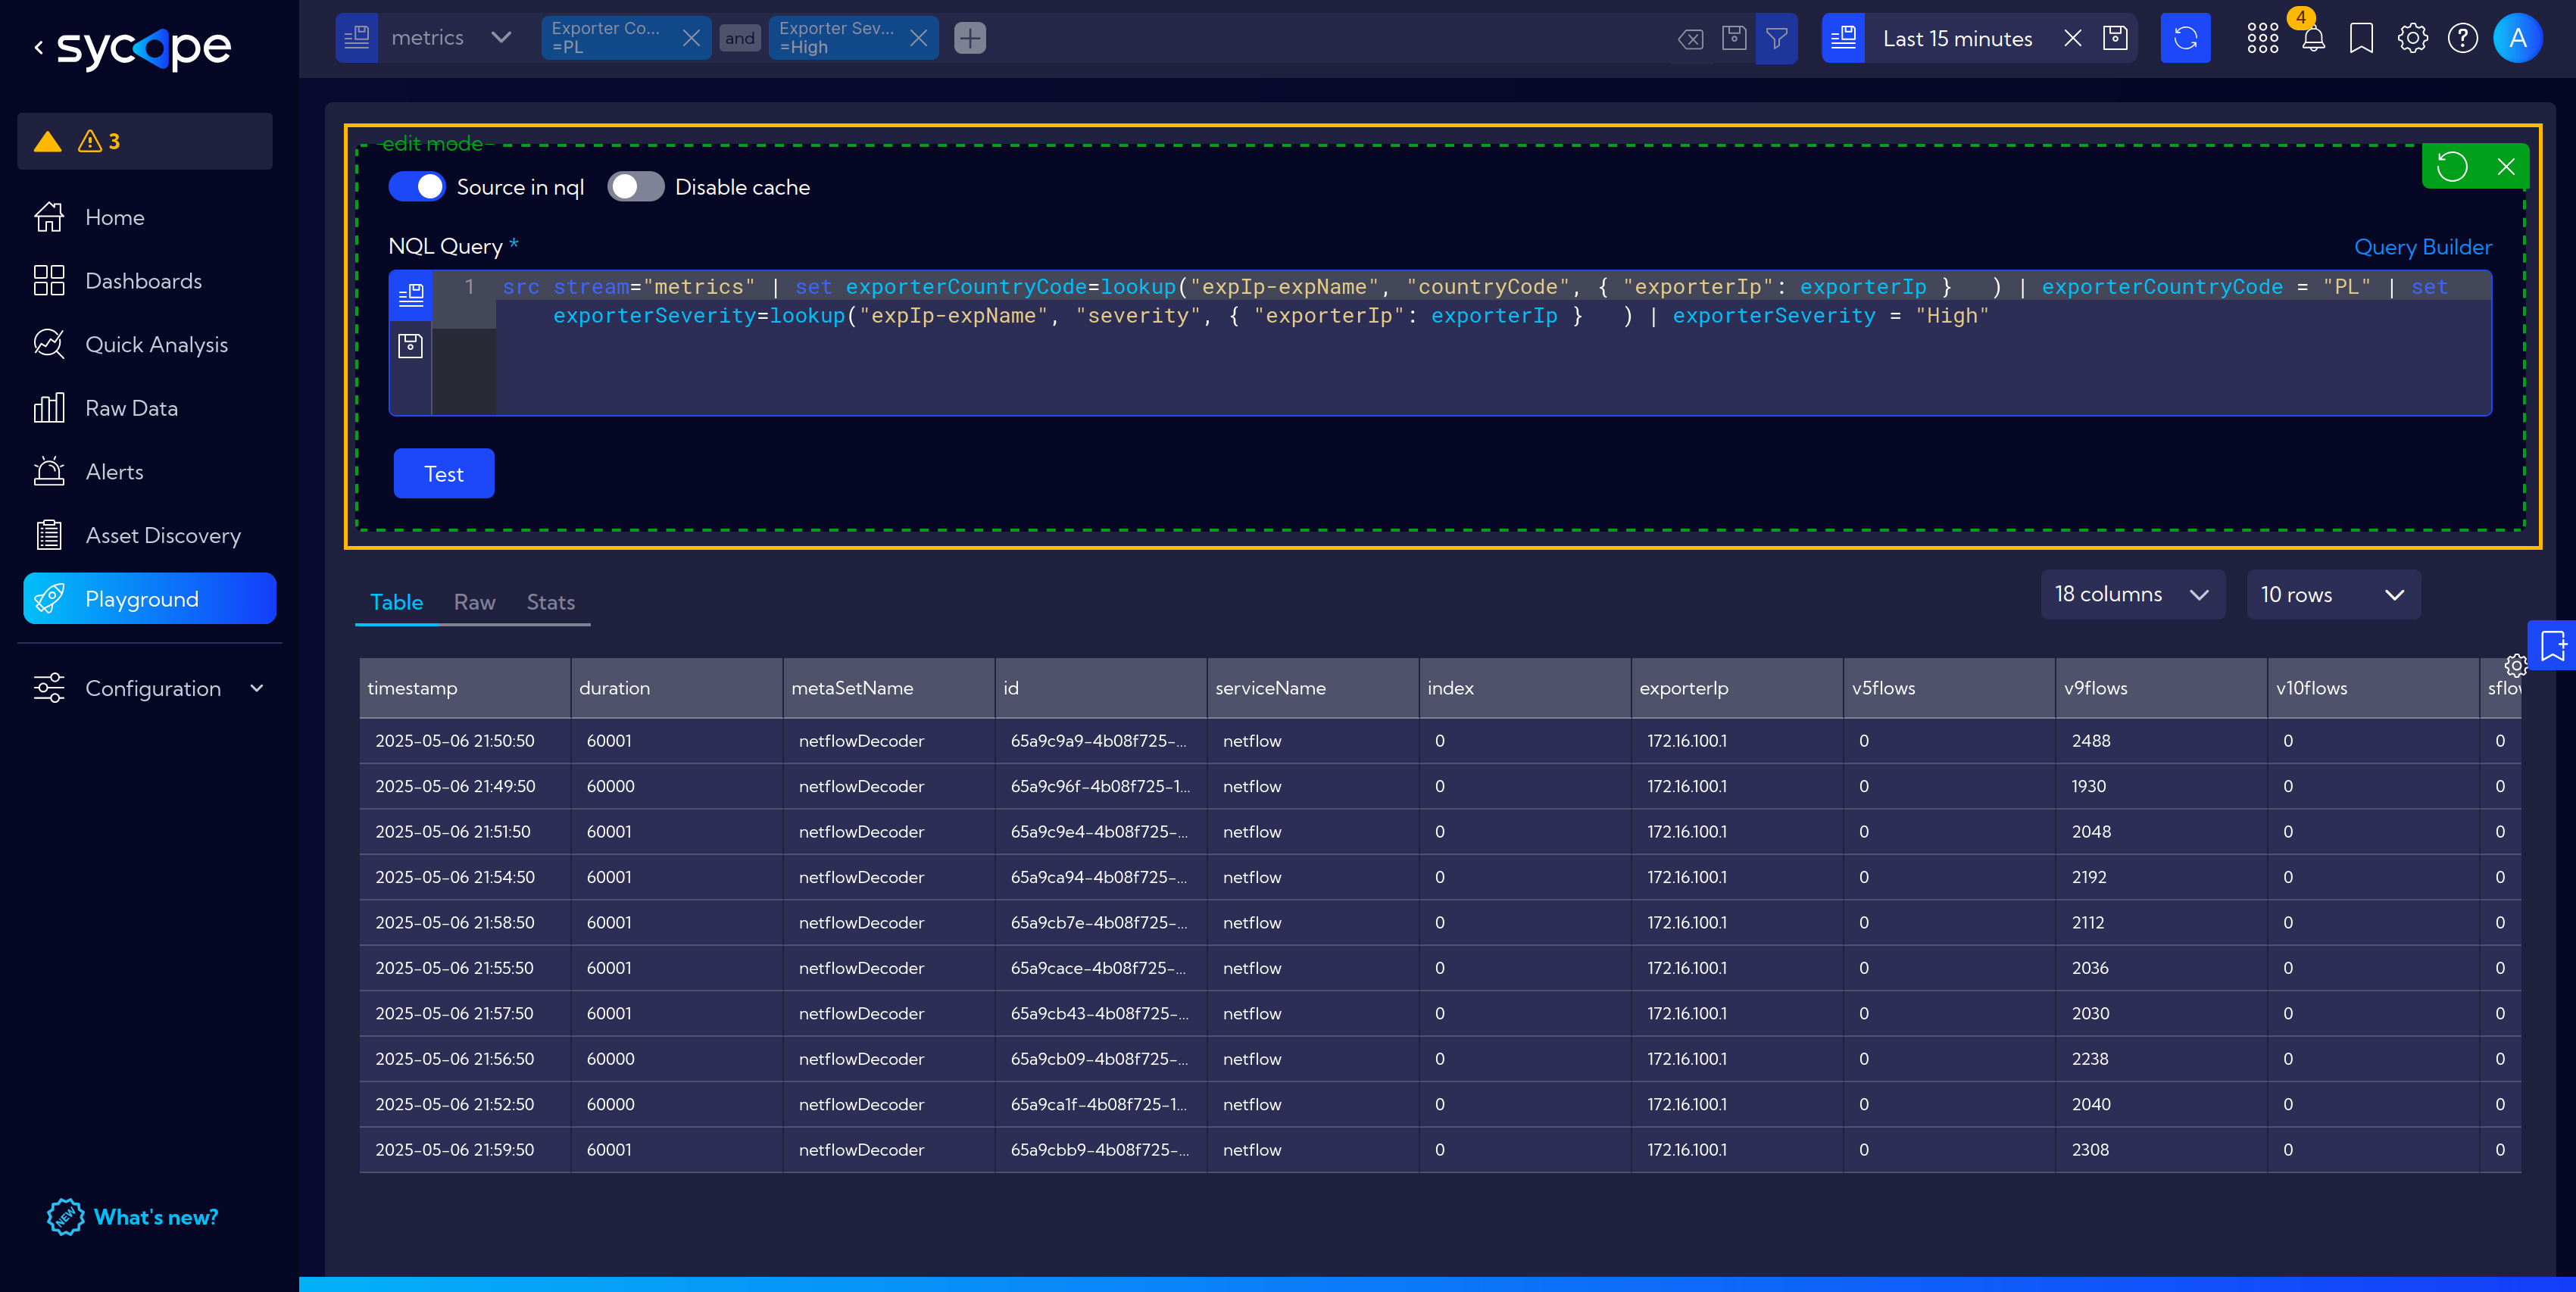Open the What's new link
This screenshot has height=1292, width=2576.
(133, 1217)
